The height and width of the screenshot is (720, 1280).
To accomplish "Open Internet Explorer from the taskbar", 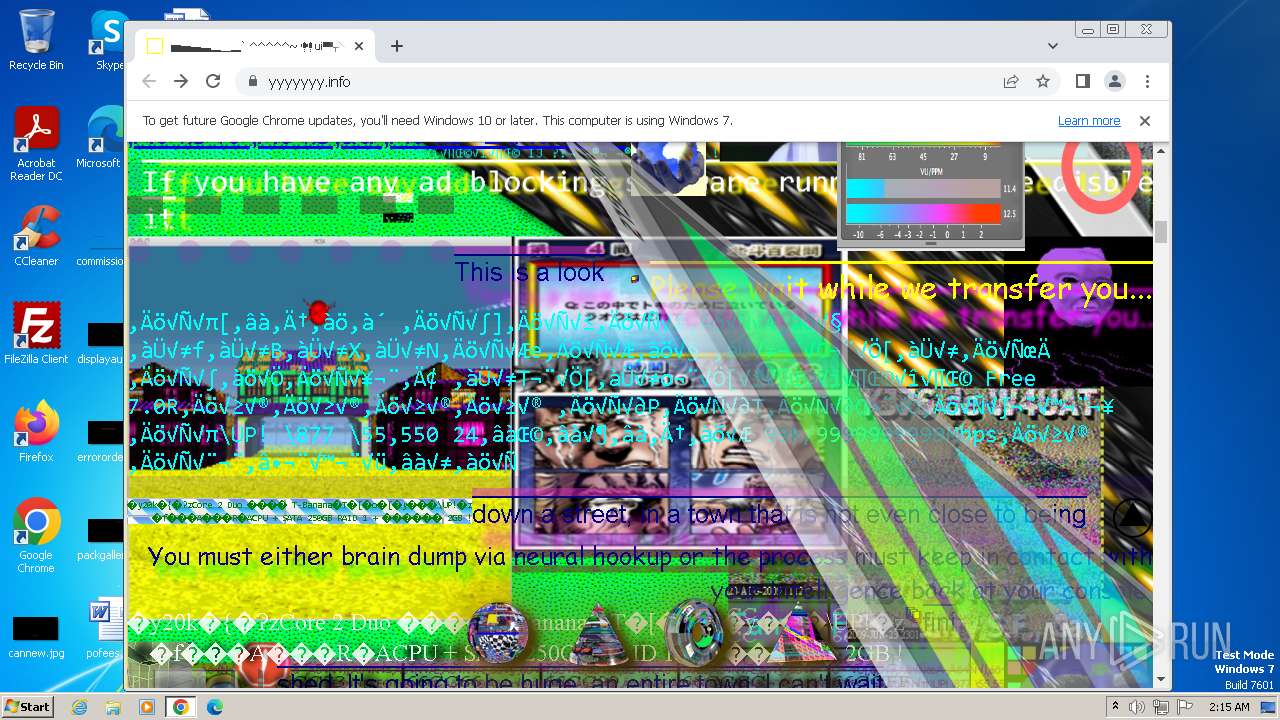I will coord(80,707).
